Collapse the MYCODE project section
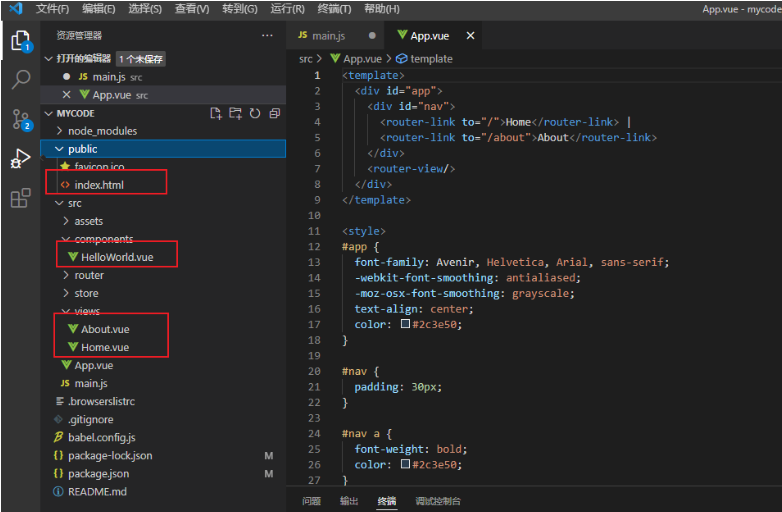This screenshot has width=782, height=512. point(49,114)
